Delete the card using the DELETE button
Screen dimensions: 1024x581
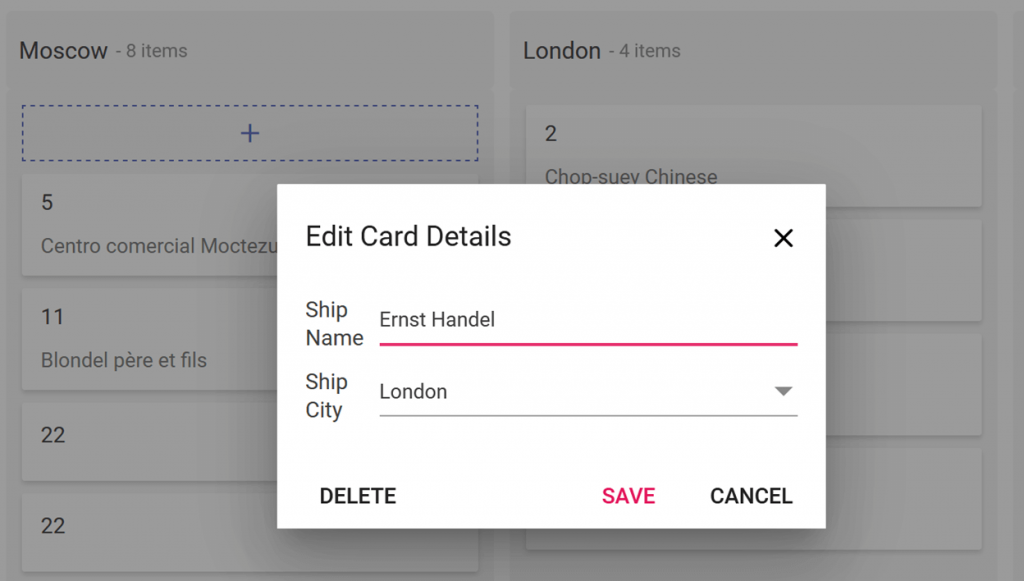click(357, 495)
